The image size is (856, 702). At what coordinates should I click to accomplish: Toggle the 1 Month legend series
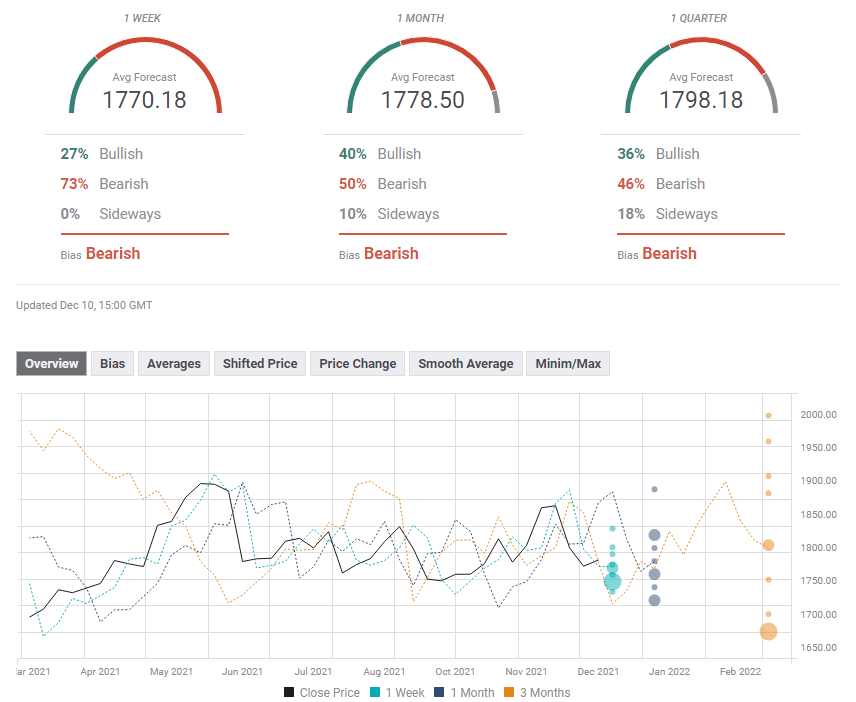pos(463,692)
